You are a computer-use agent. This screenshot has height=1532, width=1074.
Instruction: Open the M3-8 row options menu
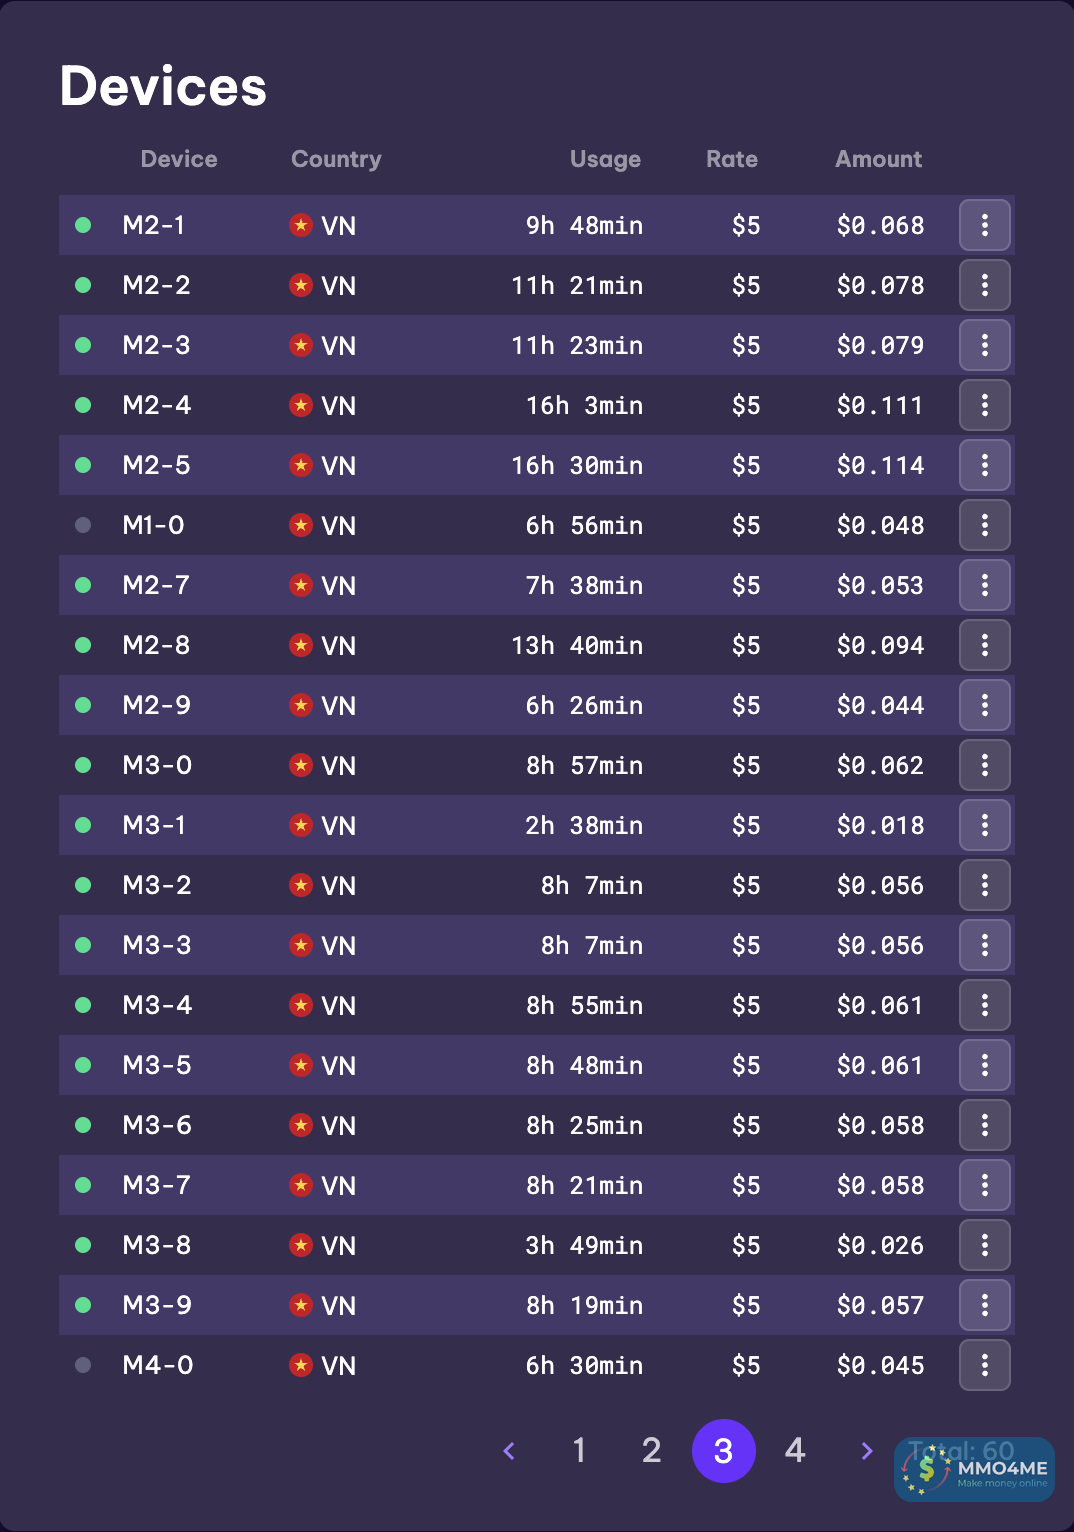click(984, 1245)
